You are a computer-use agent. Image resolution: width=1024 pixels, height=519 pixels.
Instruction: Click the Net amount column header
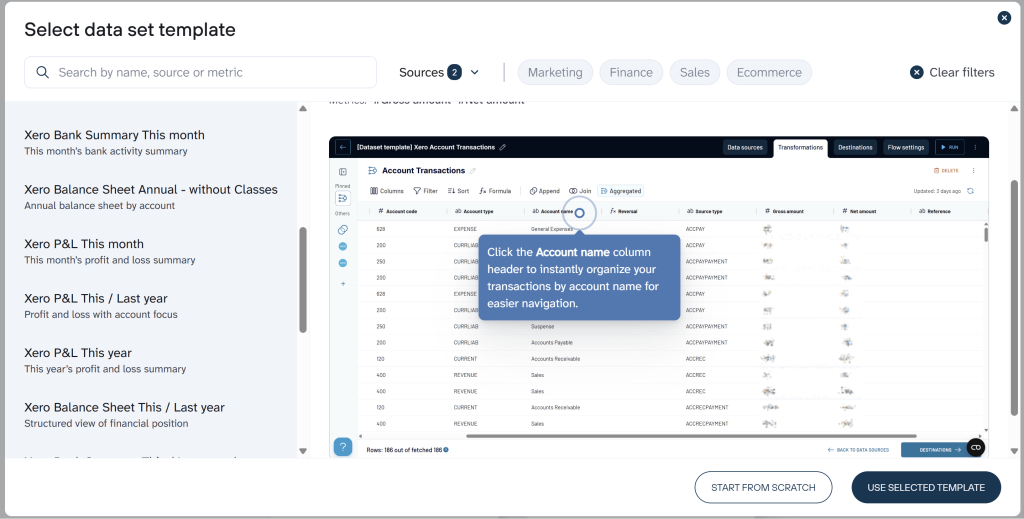[x=859, y=212]
